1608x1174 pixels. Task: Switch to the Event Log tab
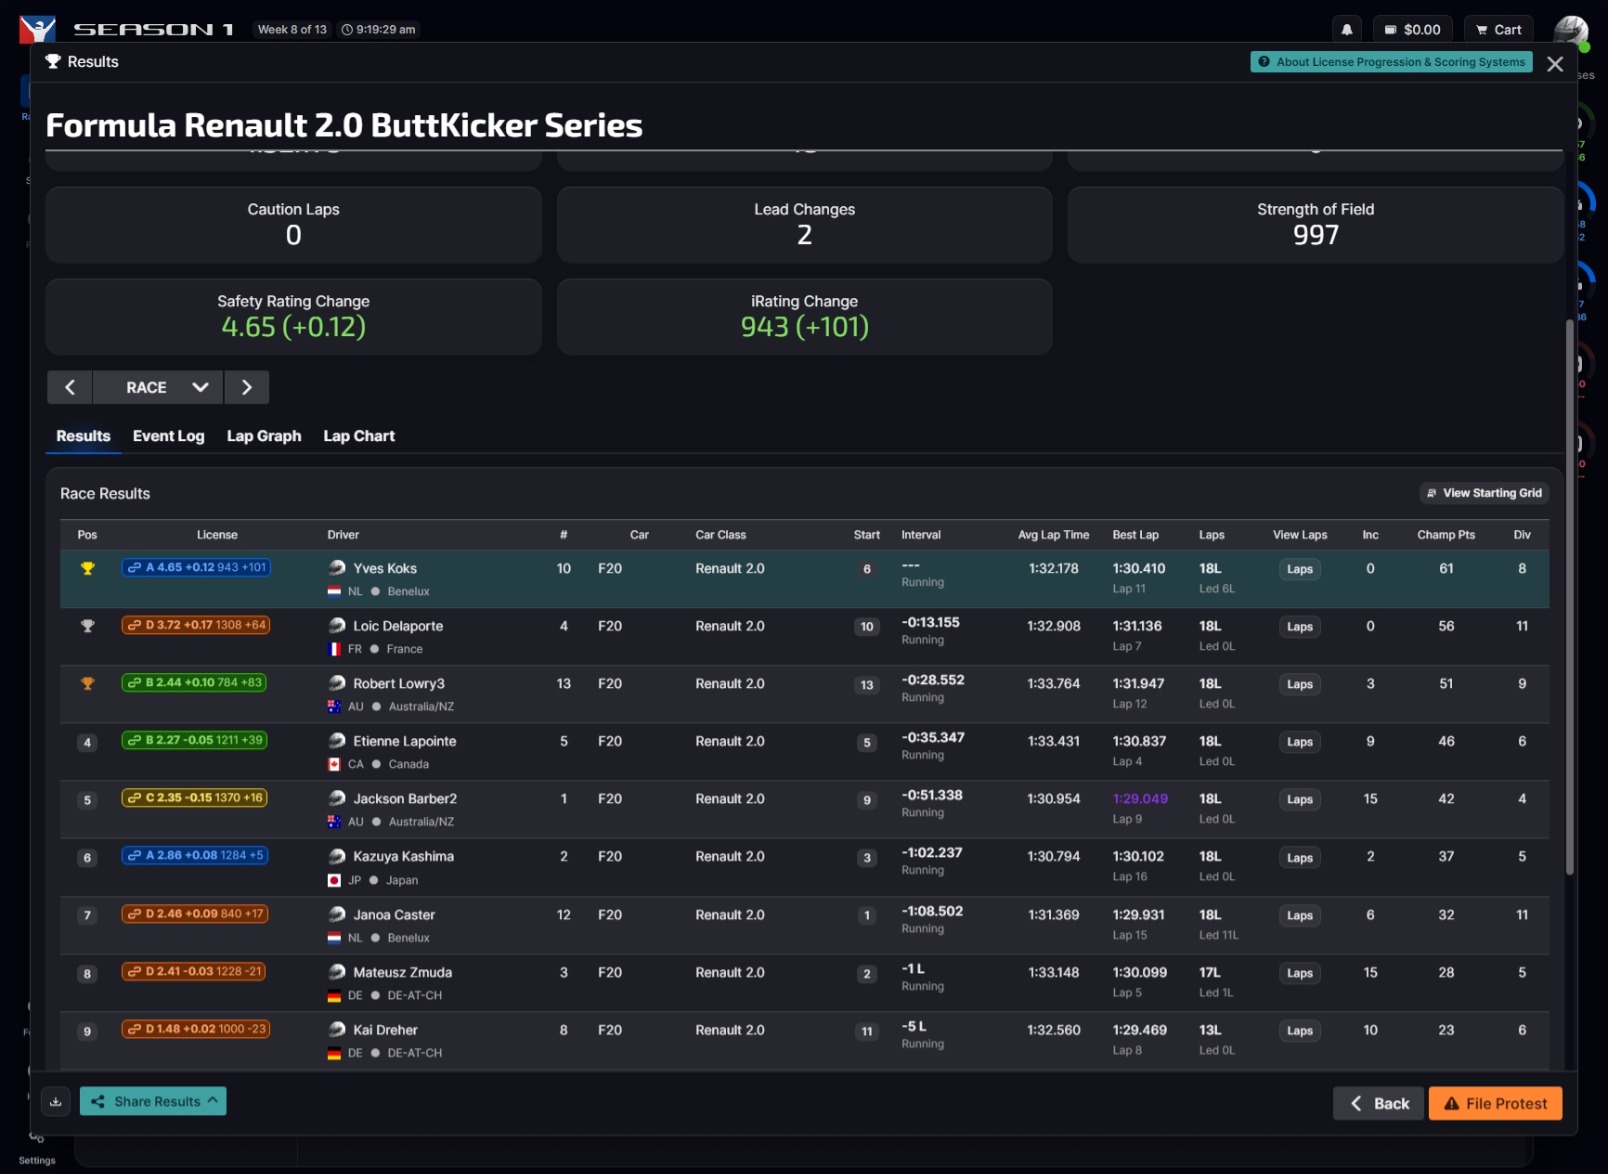pyautogui.click(x=168, y=436)
